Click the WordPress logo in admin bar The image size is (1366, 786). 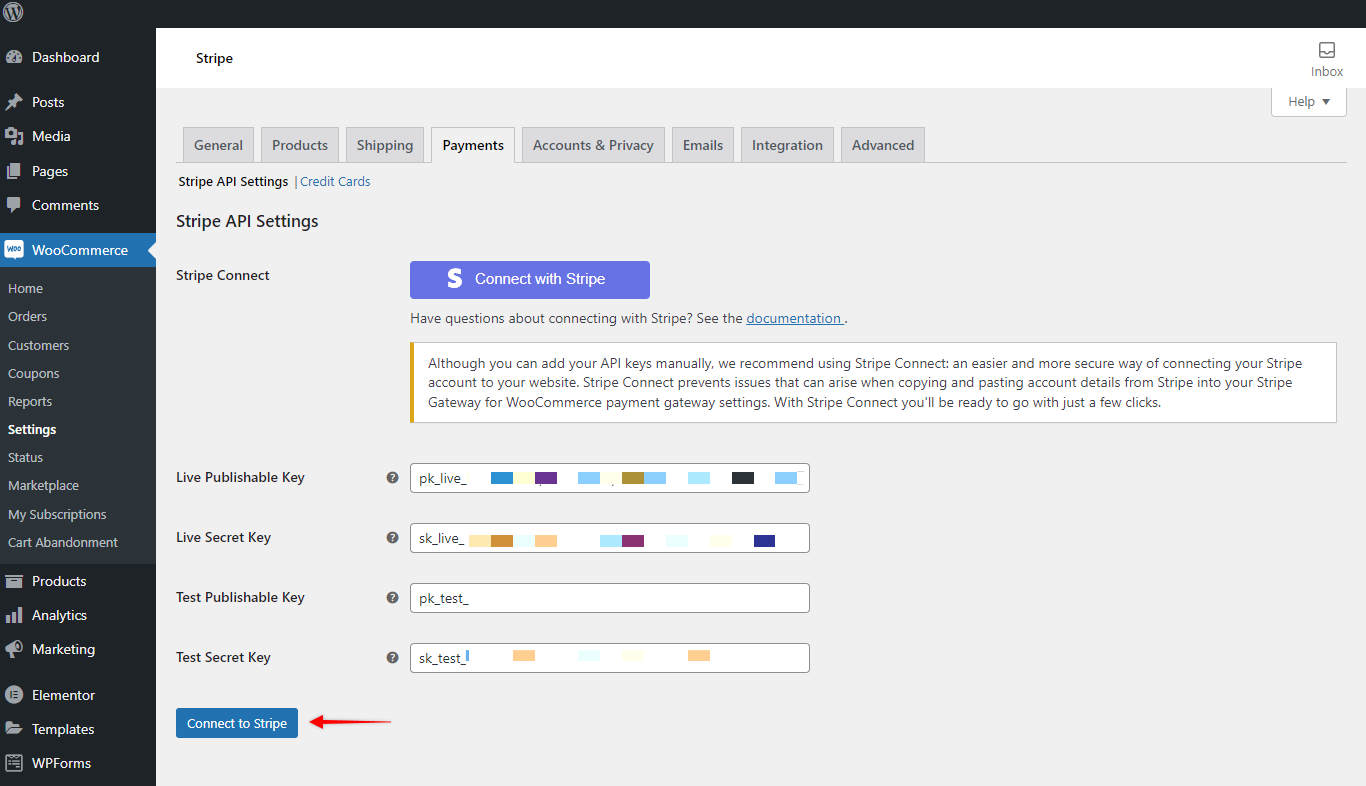coord(14,13)
